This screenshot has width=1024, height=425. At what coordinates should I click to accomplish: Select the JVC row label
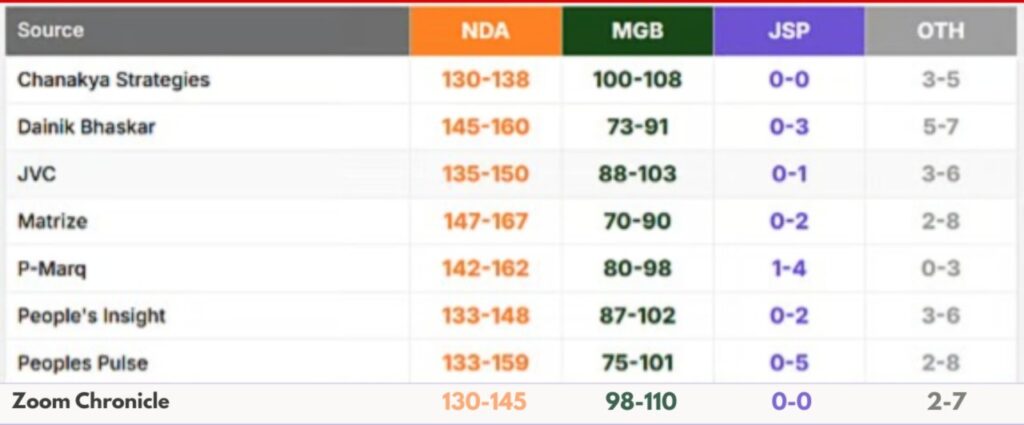pyautogui.click(x=37, y=174)
